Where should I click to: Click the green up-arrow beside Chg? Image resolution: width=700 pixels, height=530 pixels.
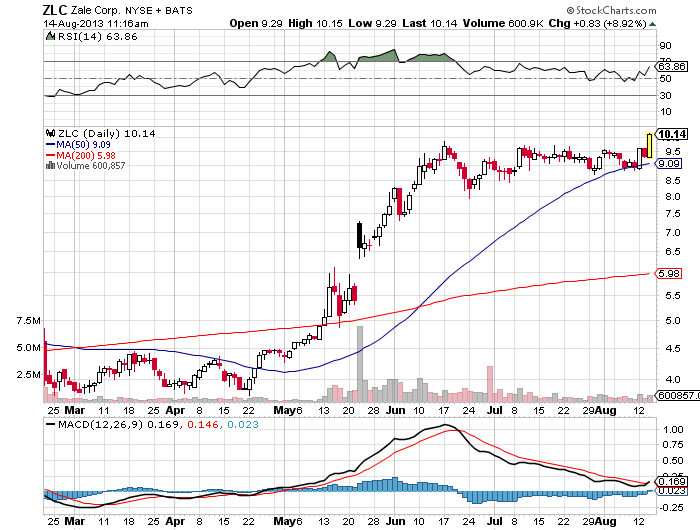(653, 24)
